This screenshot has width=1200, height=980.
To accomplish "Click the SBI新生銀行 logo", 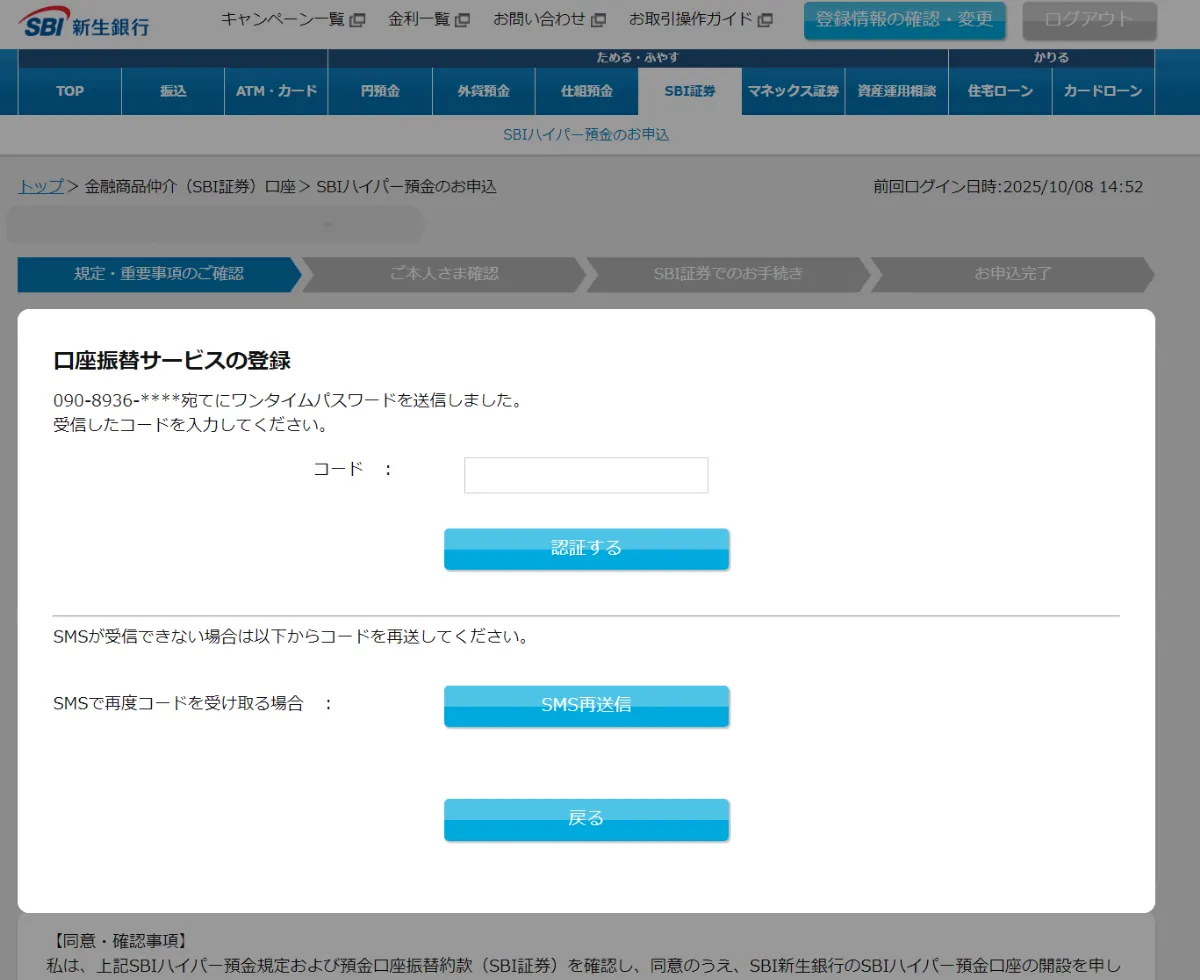I will [x=85, y=21].
